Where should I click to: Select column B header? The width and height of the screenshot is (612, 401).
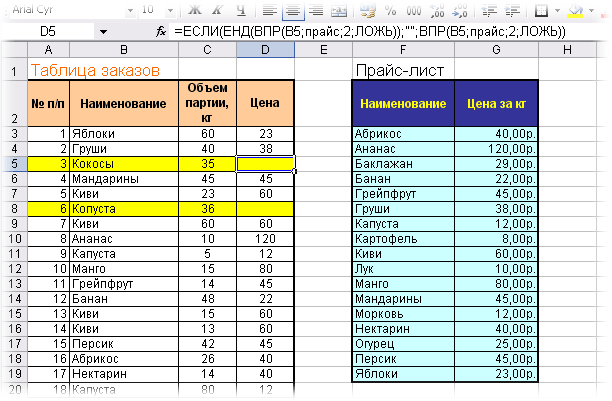click(x=124, y=50)
